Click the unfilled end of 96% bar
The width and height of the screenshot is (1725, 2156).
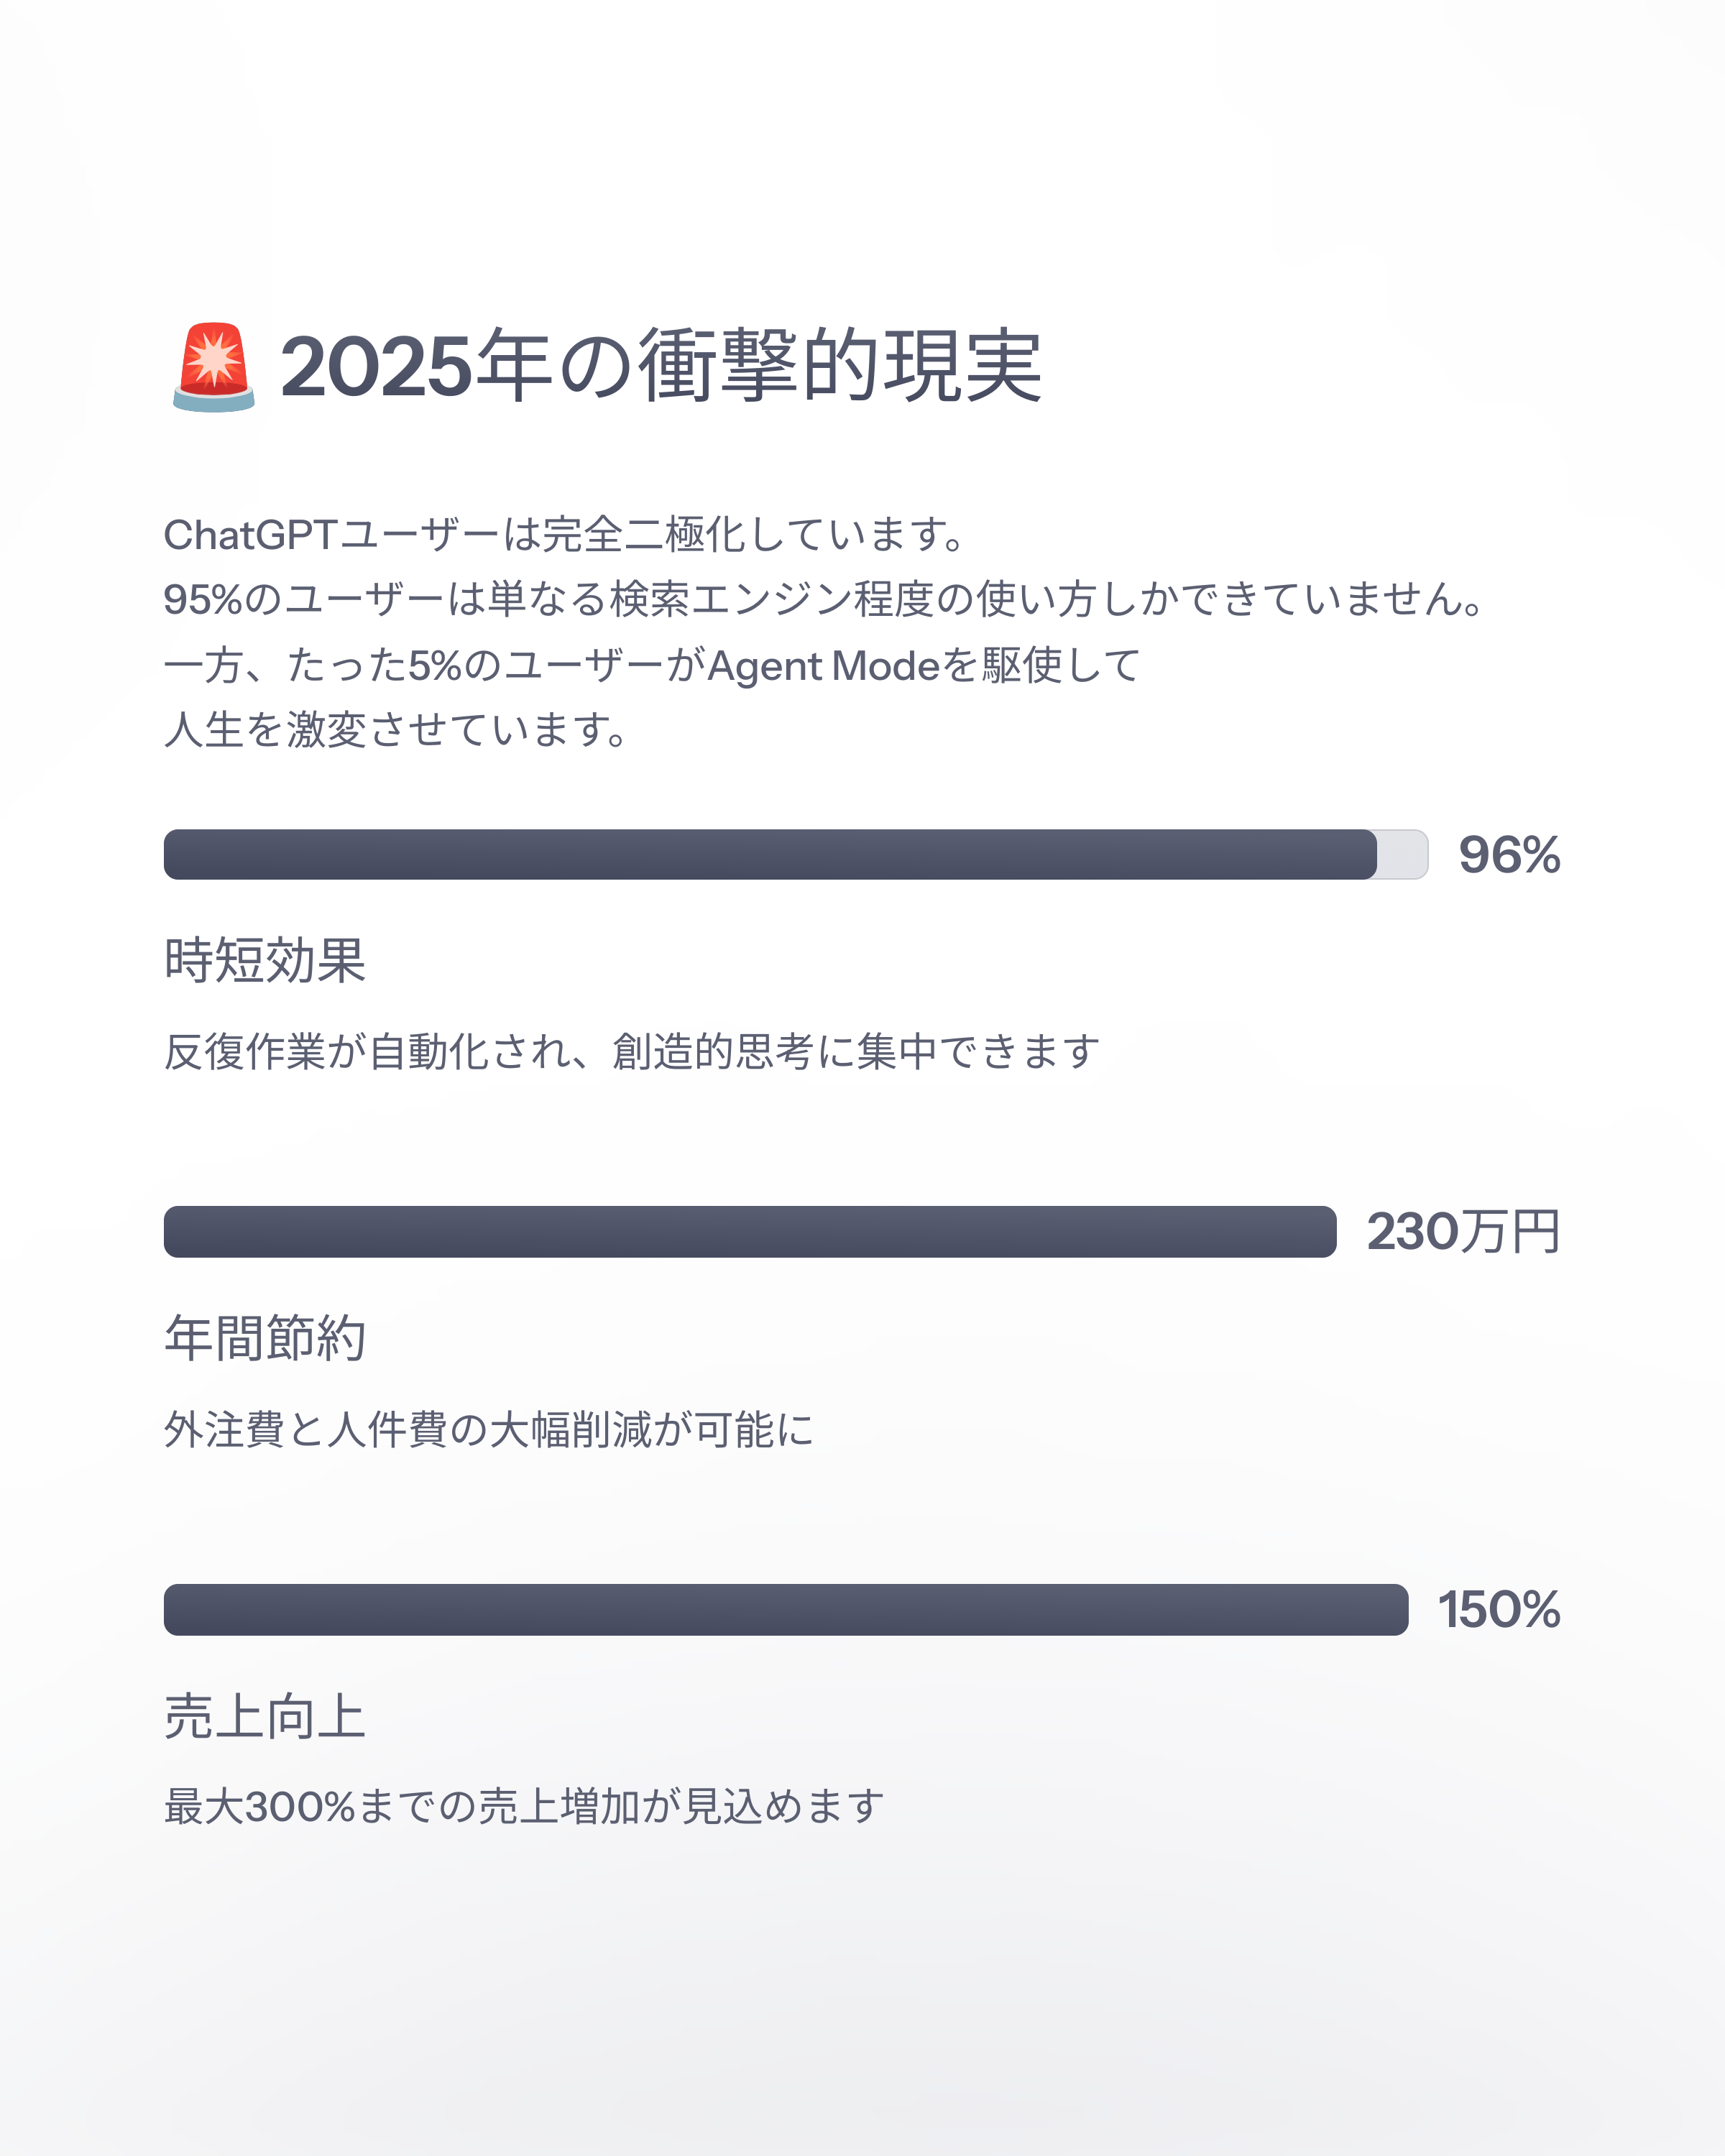(1402, 854)
